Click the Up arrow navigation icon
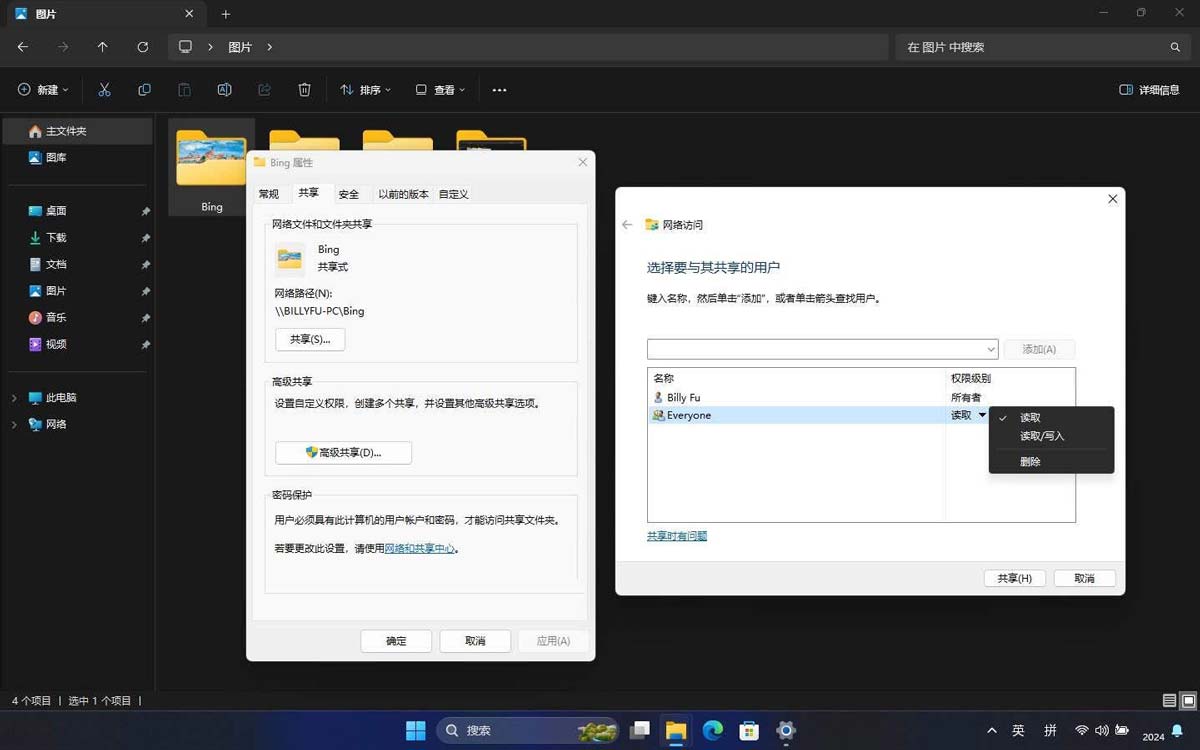 tap(103, 47)
